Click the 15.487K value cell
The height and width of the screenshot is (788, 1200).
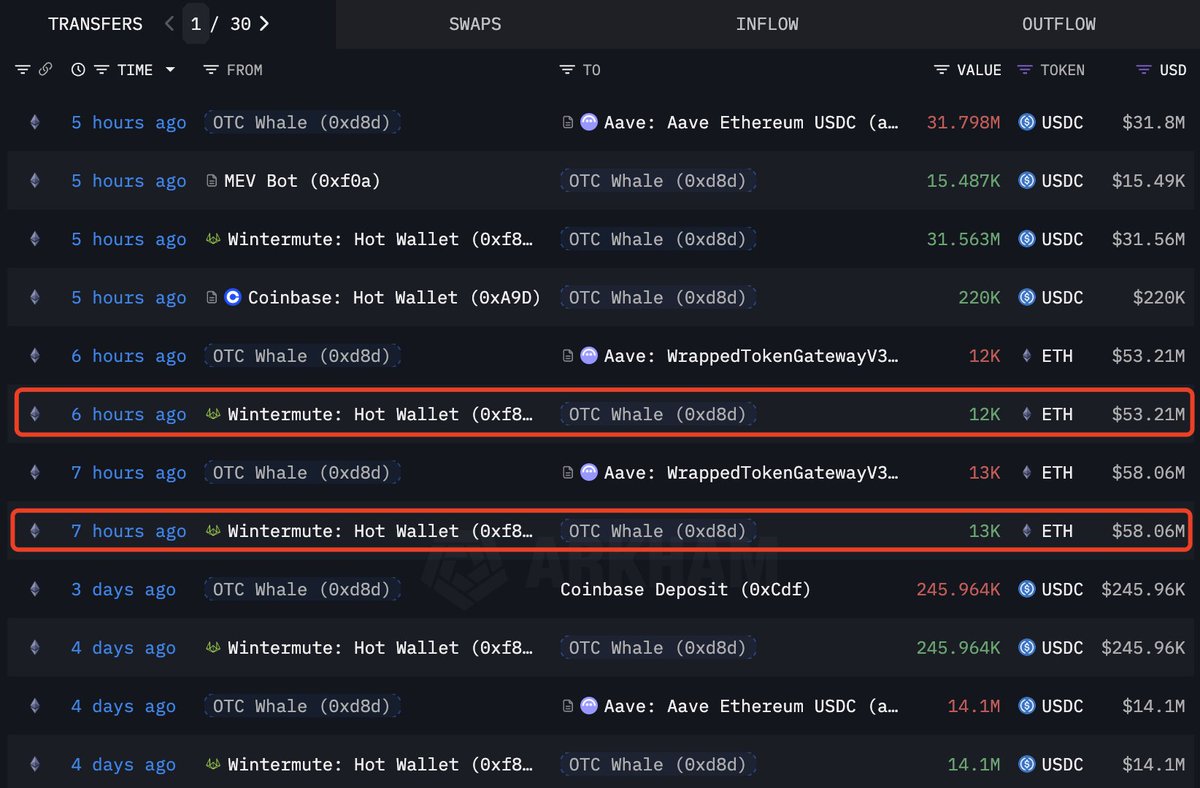tap(963, 181)
